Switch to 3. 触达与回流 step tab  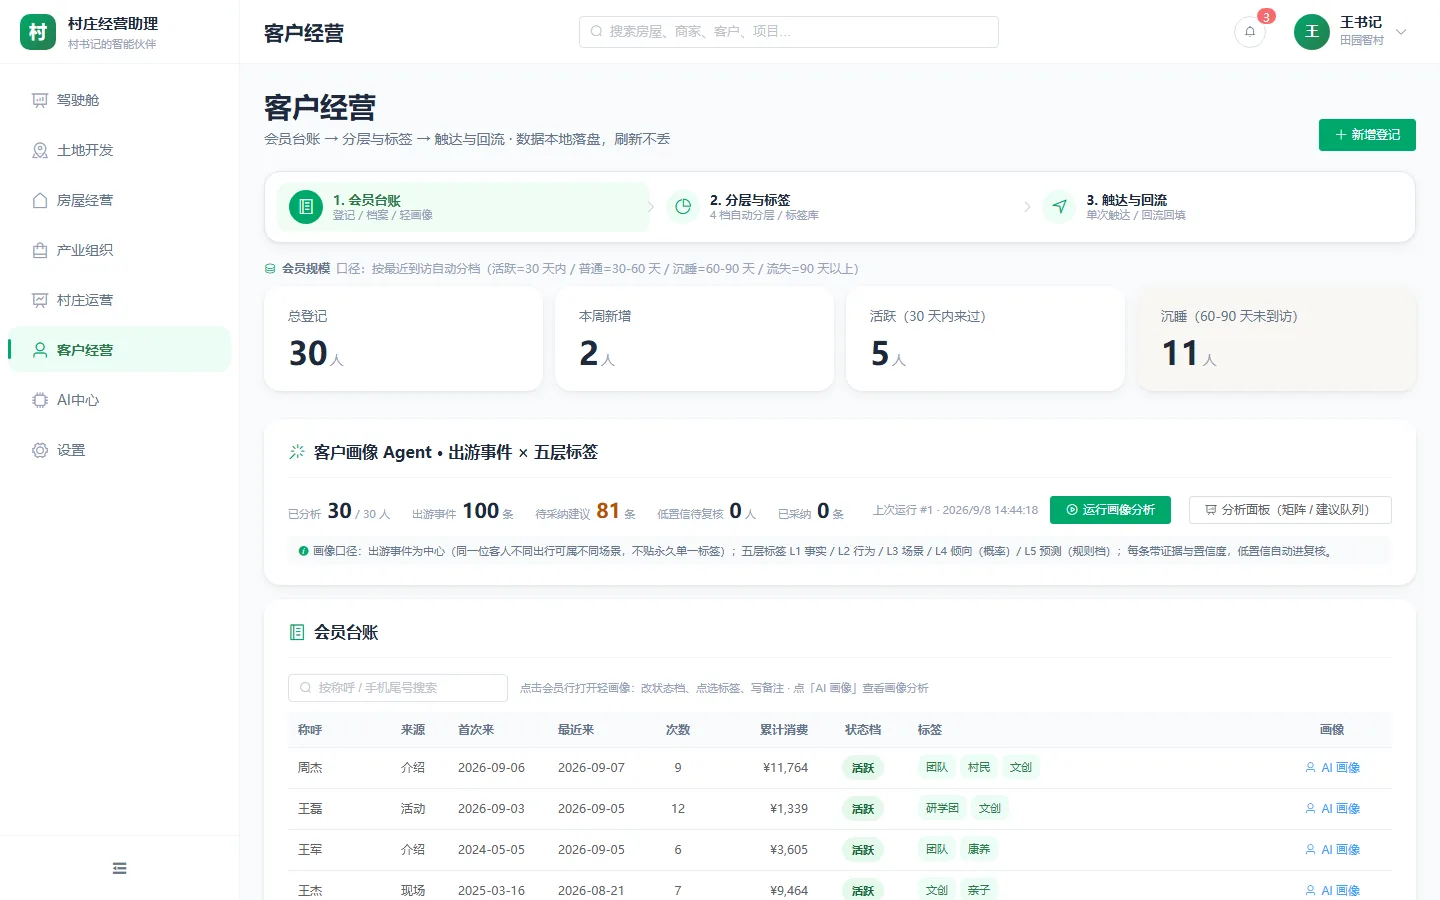point(1217,207)
